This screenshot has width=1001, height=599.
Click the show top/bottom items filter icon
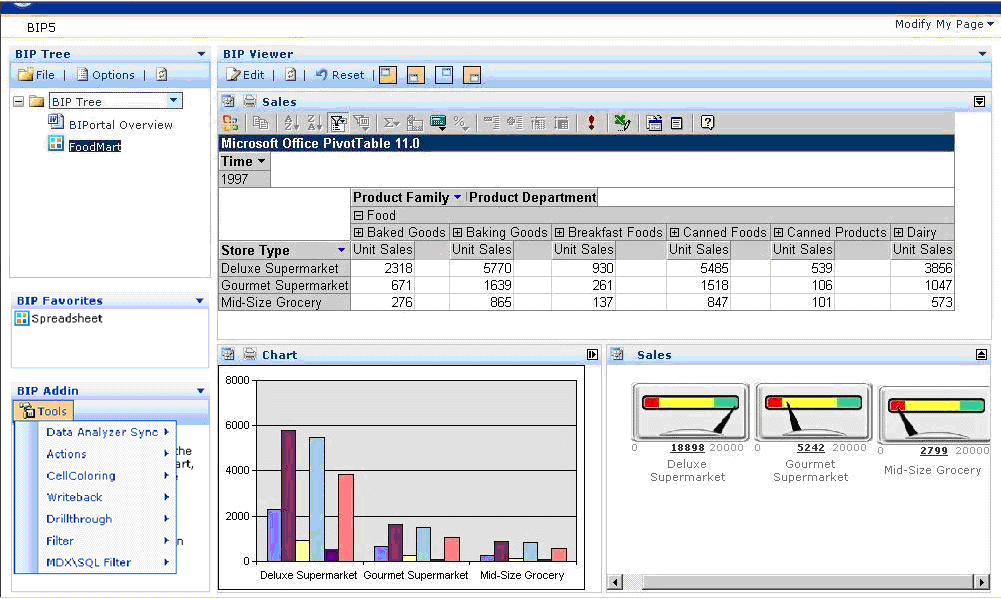(x=362, y=123)
